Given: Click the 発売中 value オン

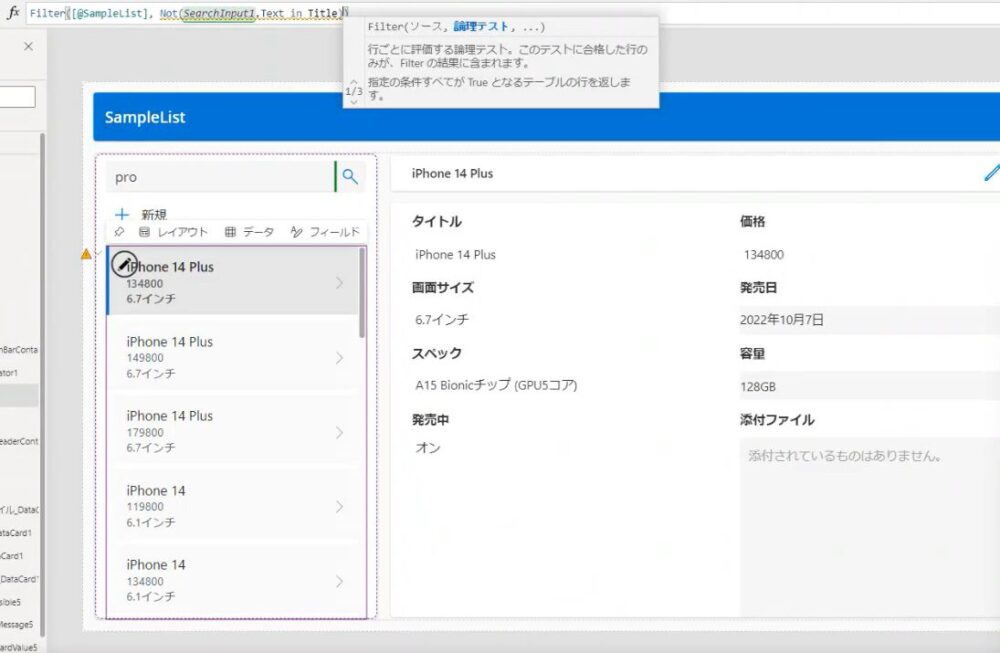Looking at the screenshot, I should [x=428, y=448].
